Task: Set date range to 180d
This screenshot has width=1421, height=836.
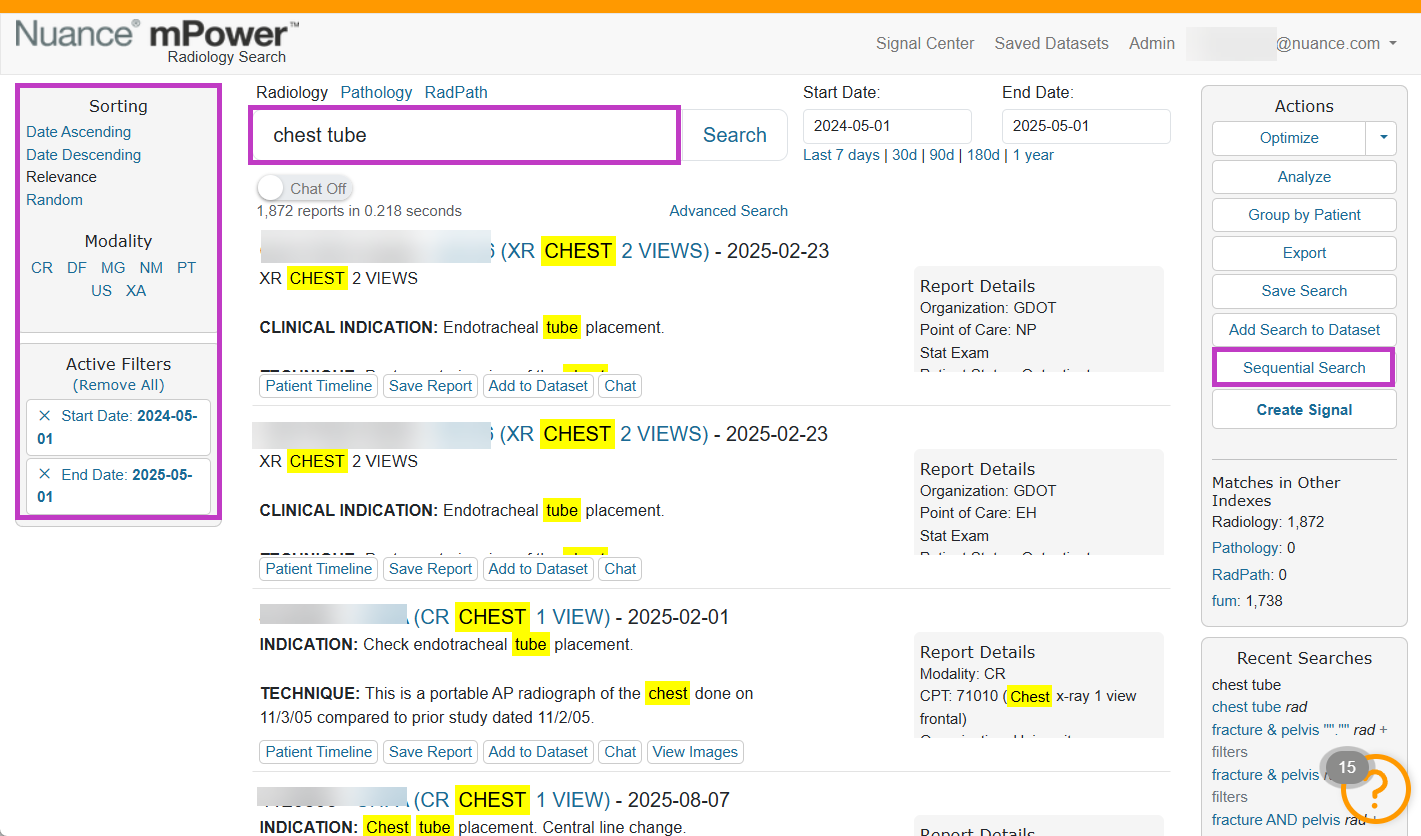Action: 983,155
